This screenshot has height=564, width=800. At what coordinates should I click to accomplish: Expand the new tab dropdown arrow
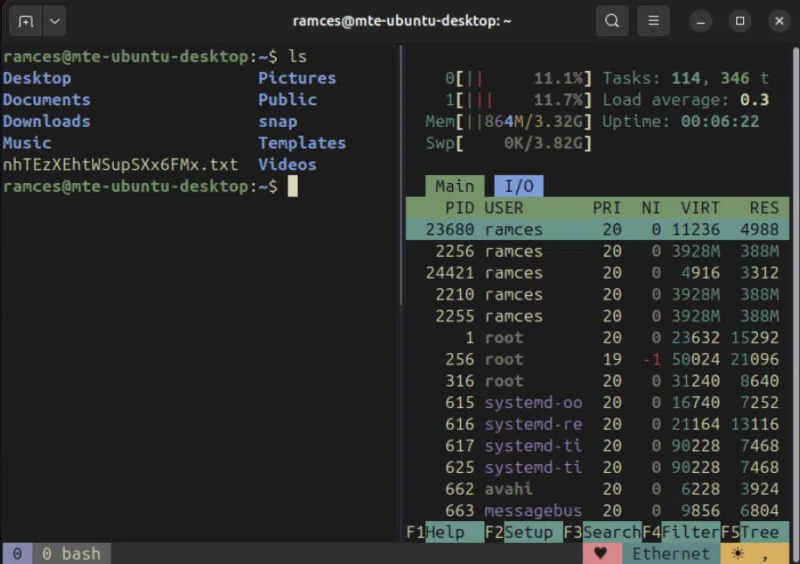point(53,20)
